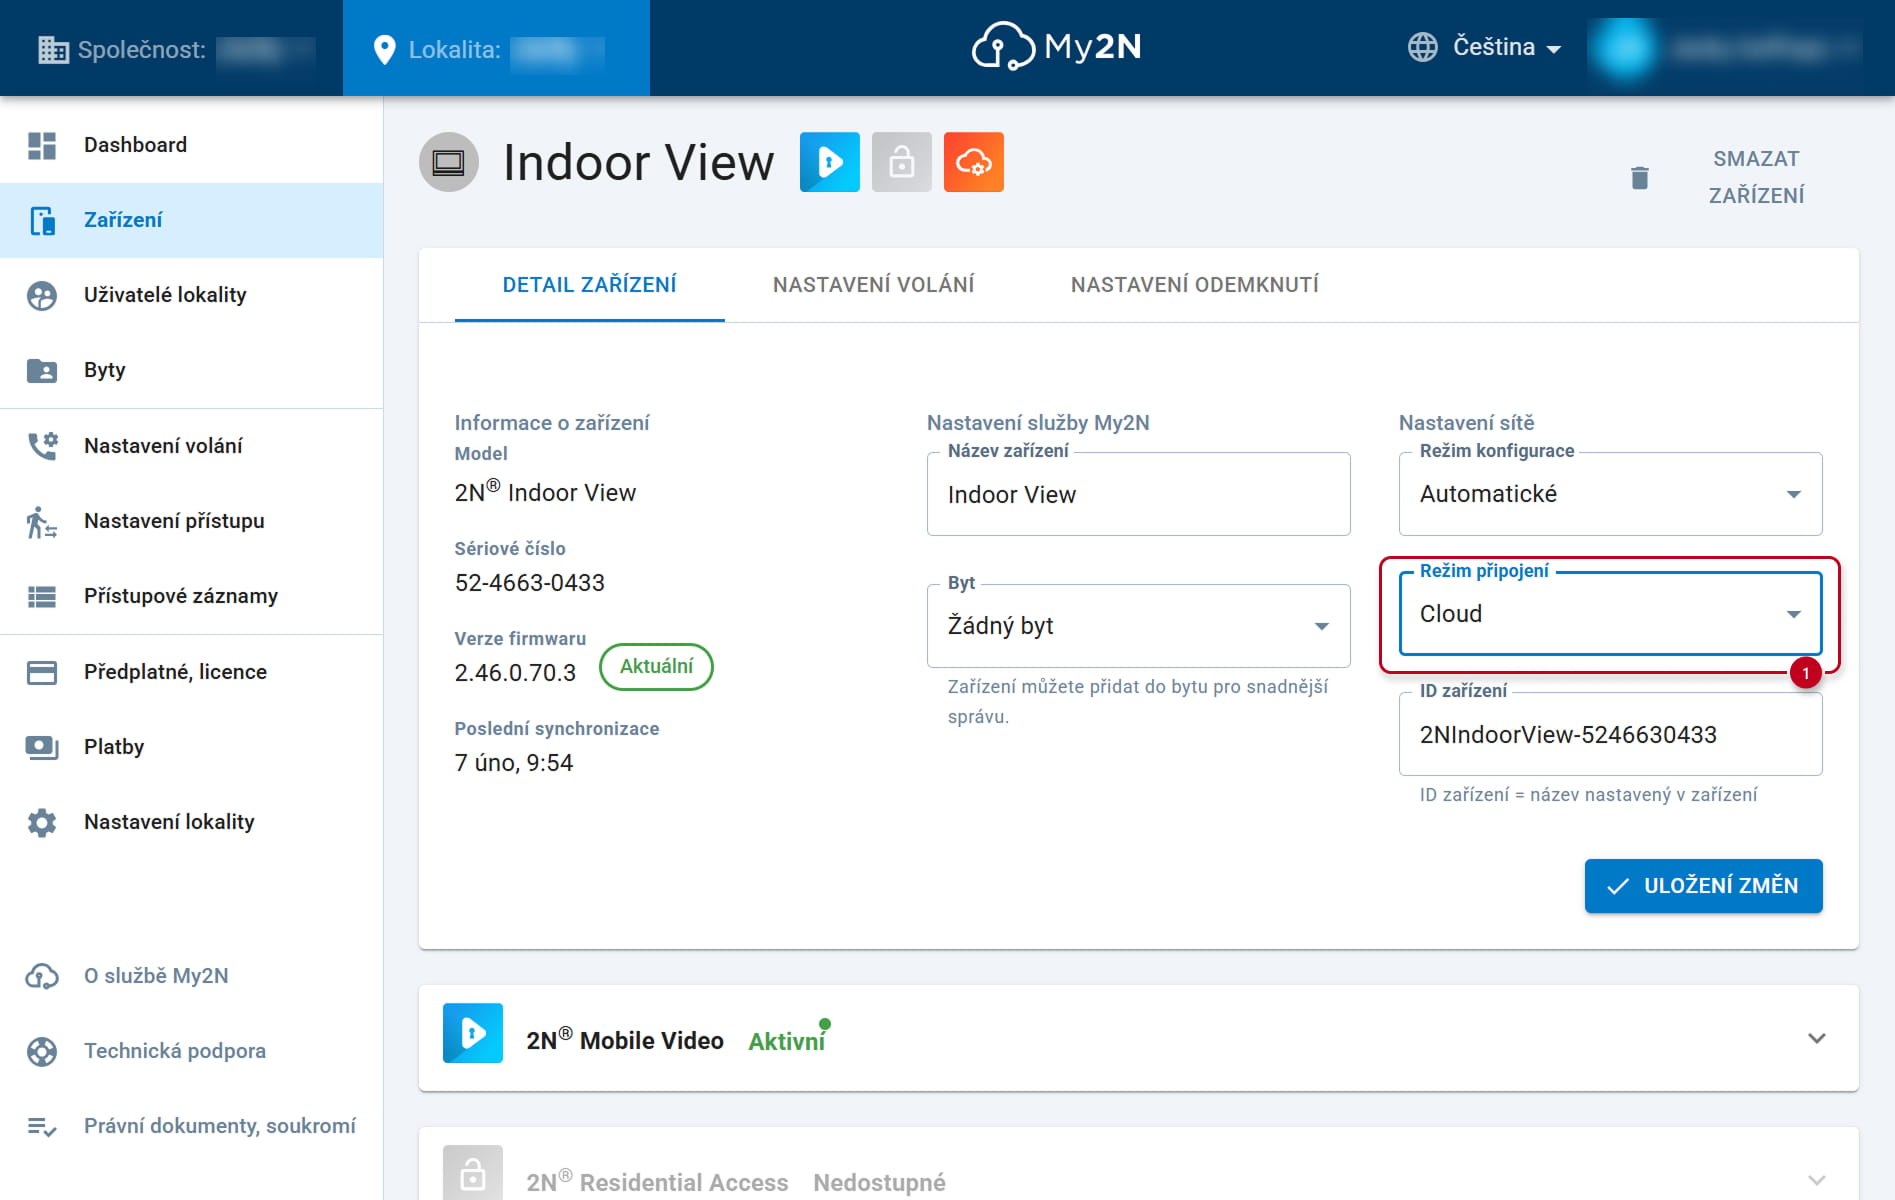The width and height of the screenshot is (1895, 1200).
Task: Switch to the Nastavení odemknutí tab
Action: pos(1195,285)
